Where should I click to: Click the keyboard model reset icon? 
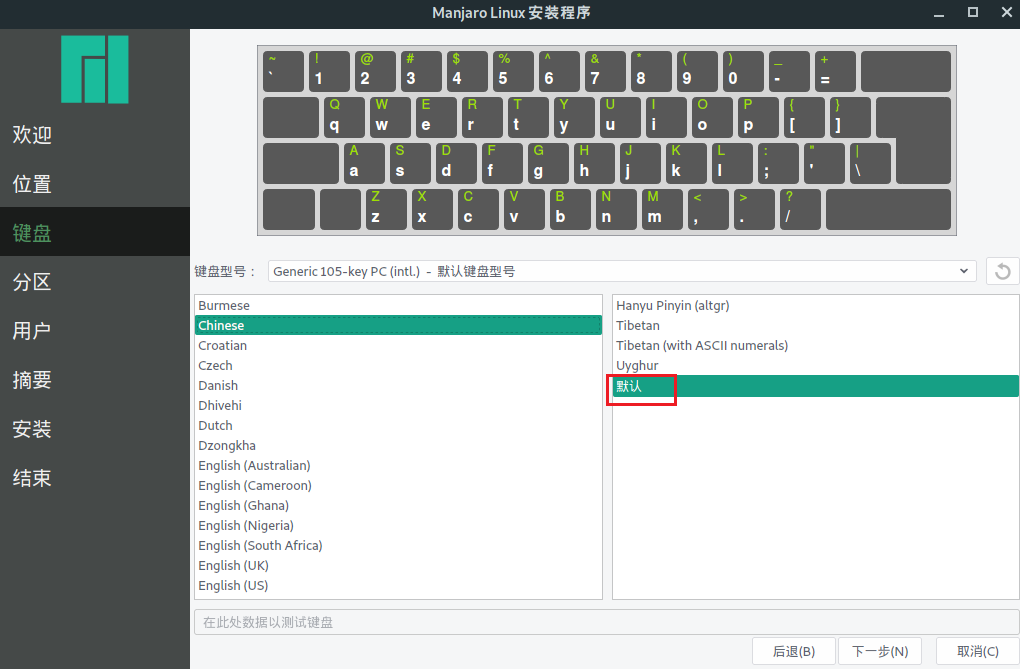1001,270
